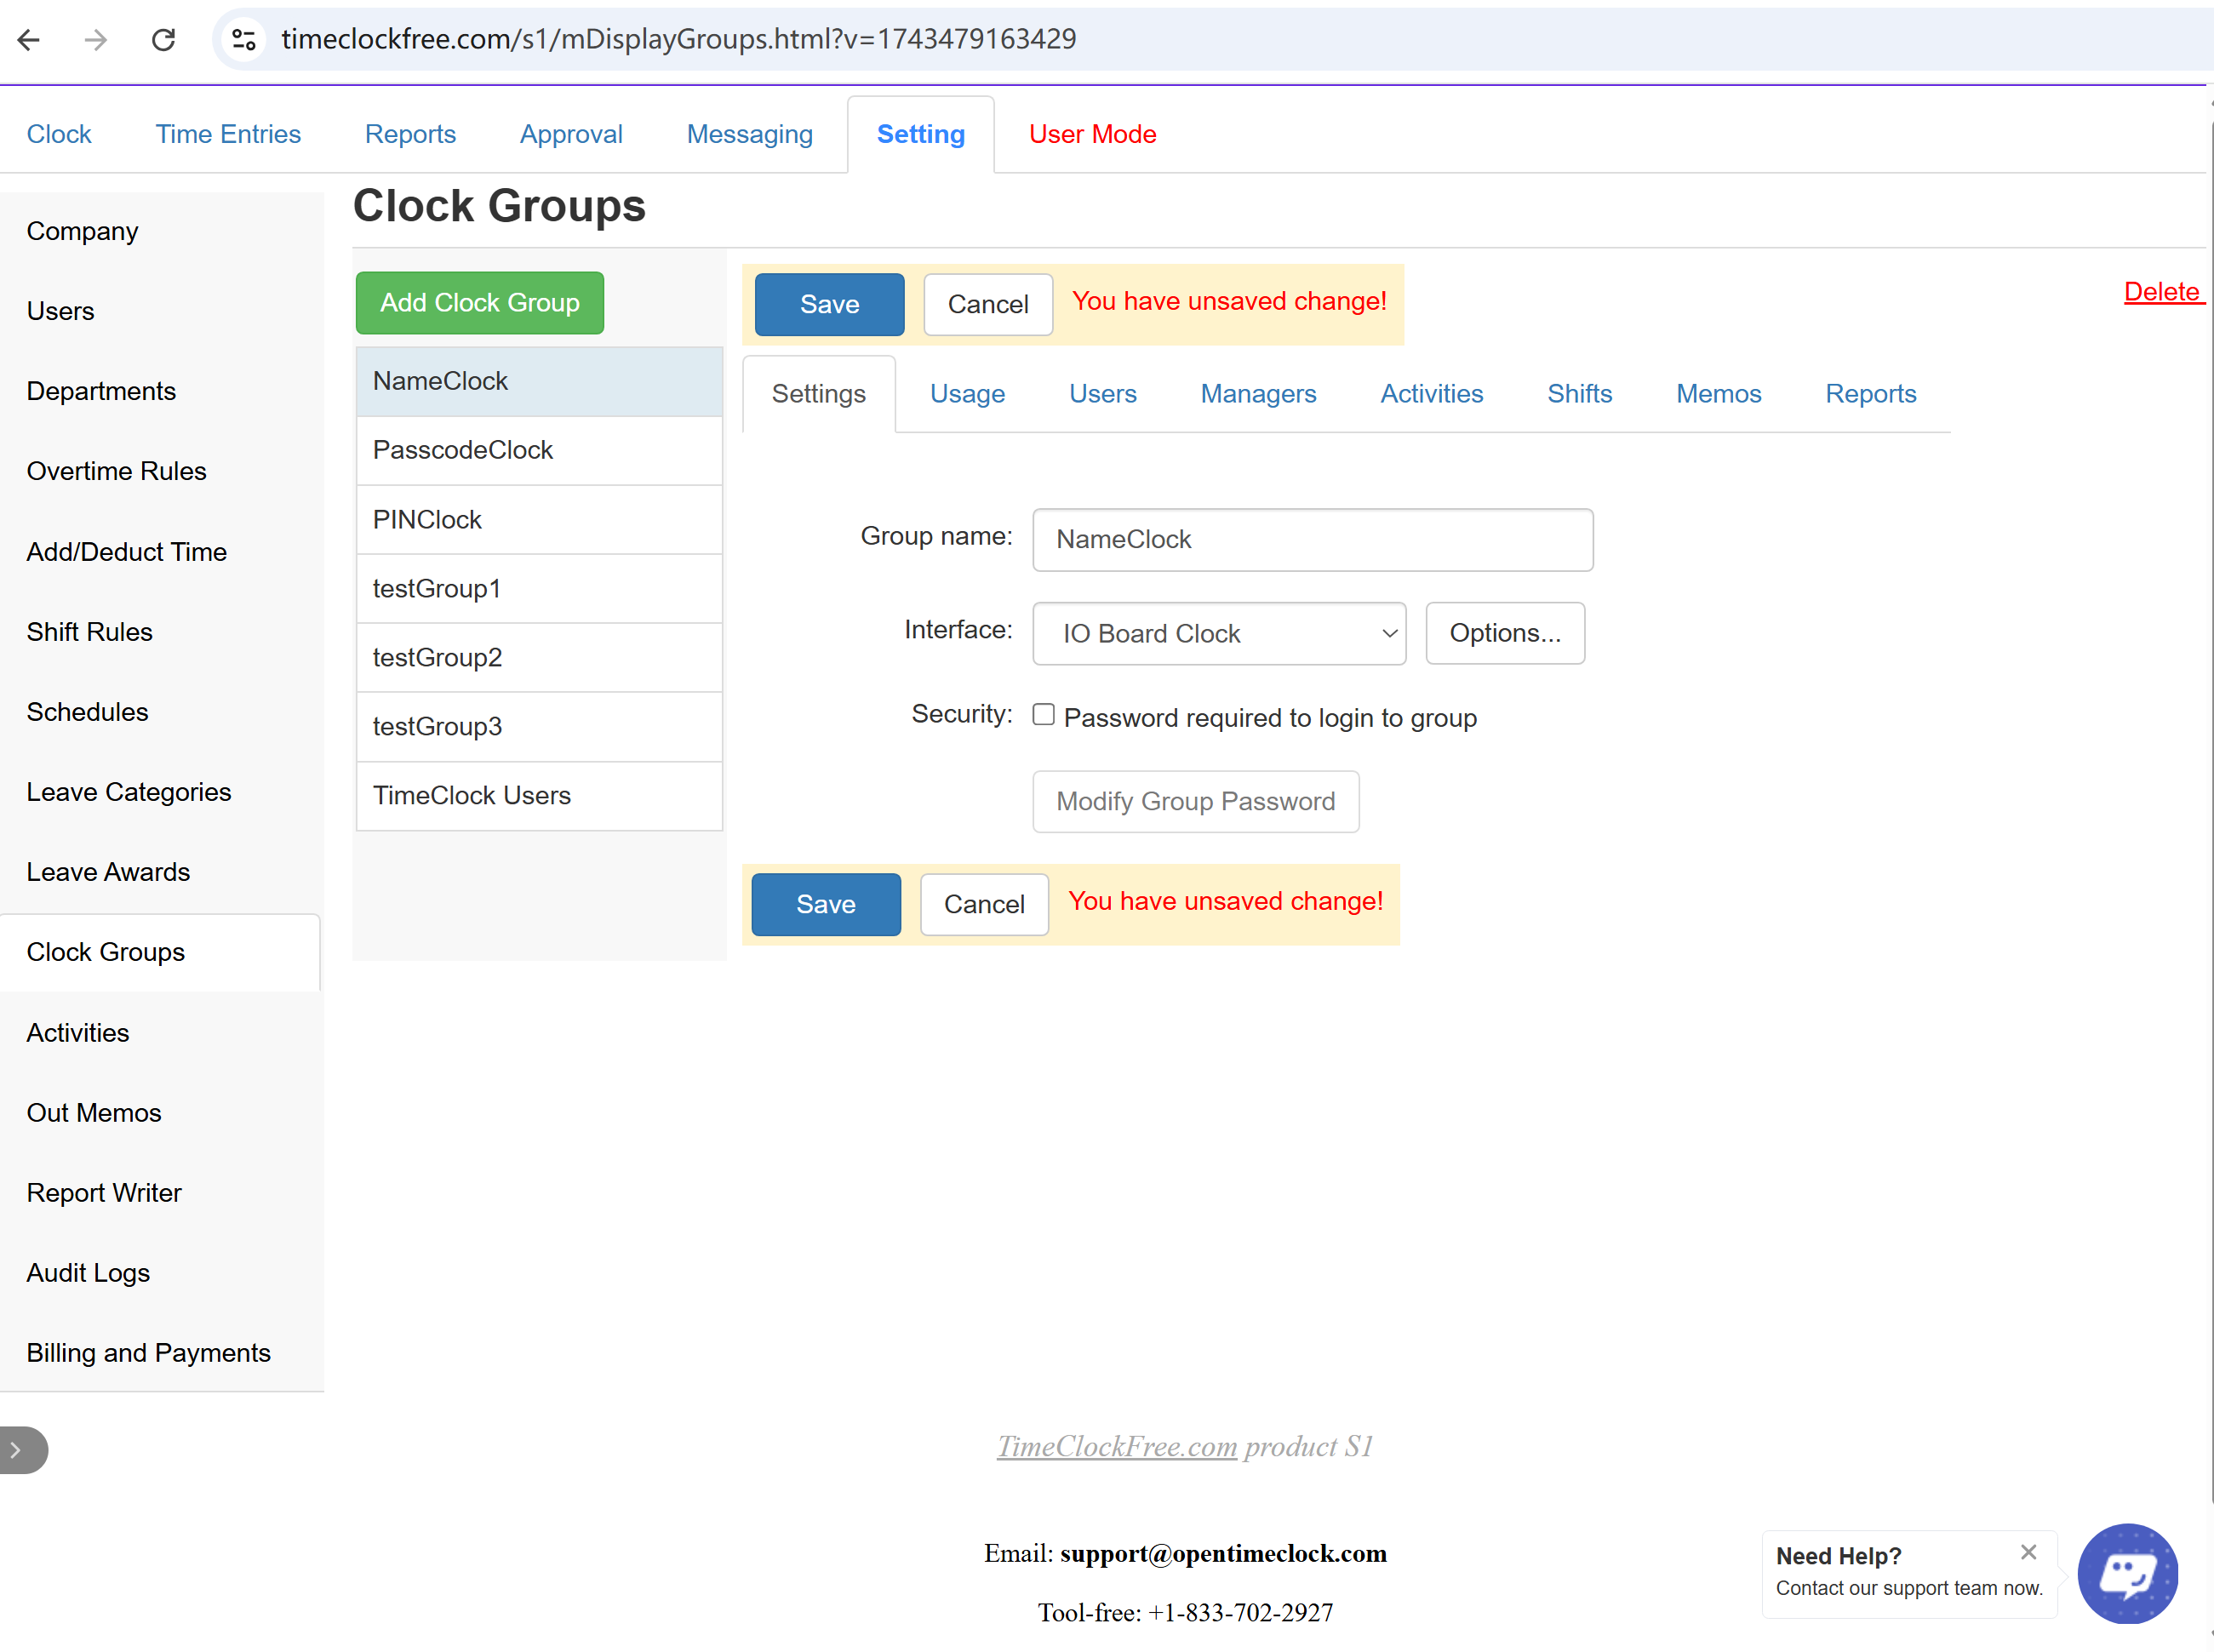Image resolution: width=2214 pixels, height=1652 pixels.
Task: Click the toll-free phone number link
Action: point(1240,1612)
